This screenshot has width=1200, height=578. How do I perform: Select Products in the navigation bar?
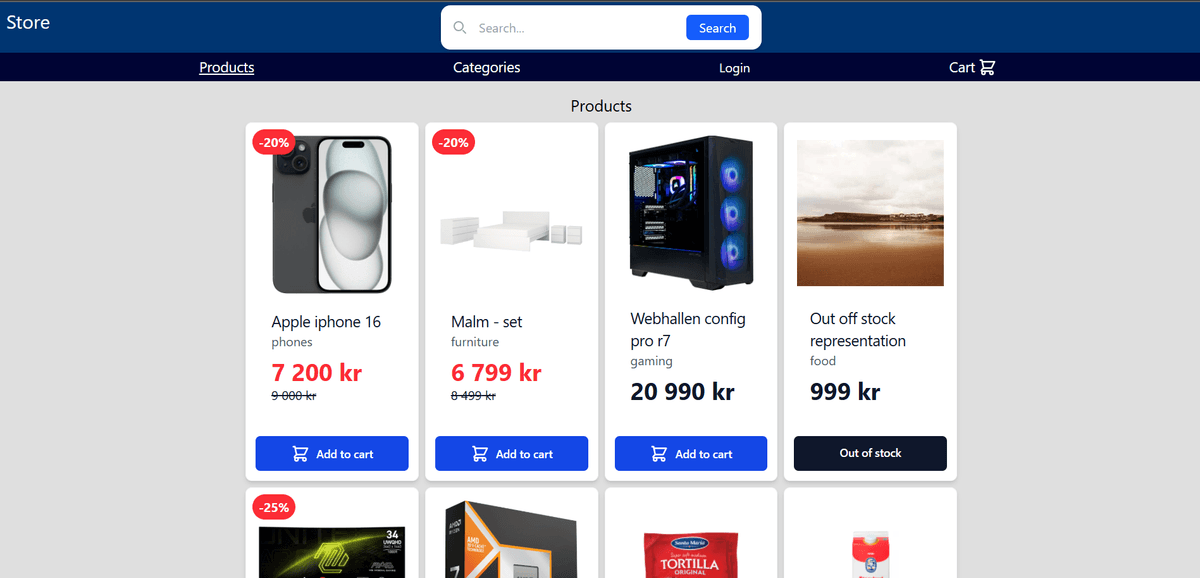(x=226, y=67)
